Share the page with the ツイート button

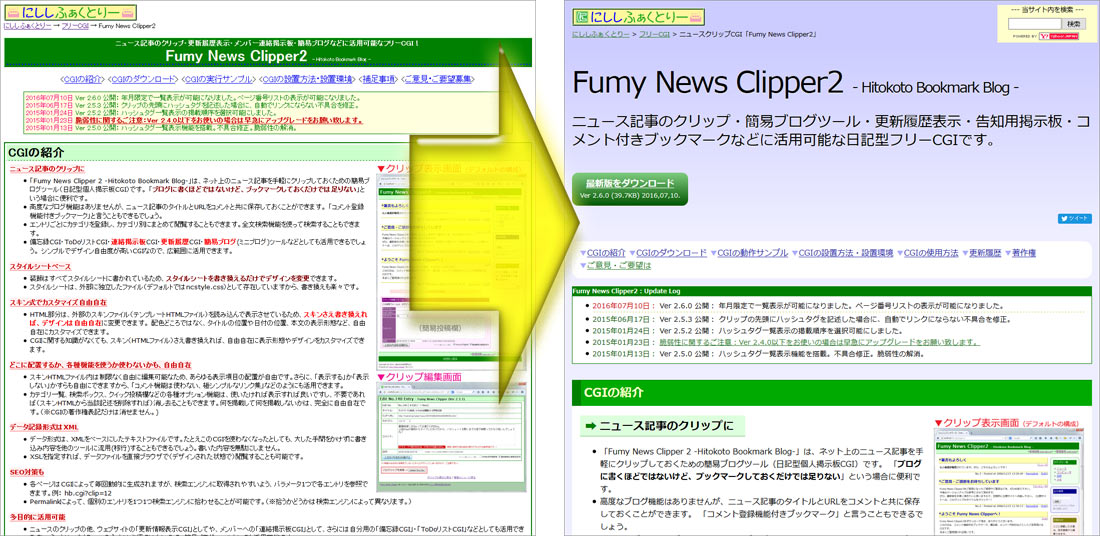(1074, 219)
